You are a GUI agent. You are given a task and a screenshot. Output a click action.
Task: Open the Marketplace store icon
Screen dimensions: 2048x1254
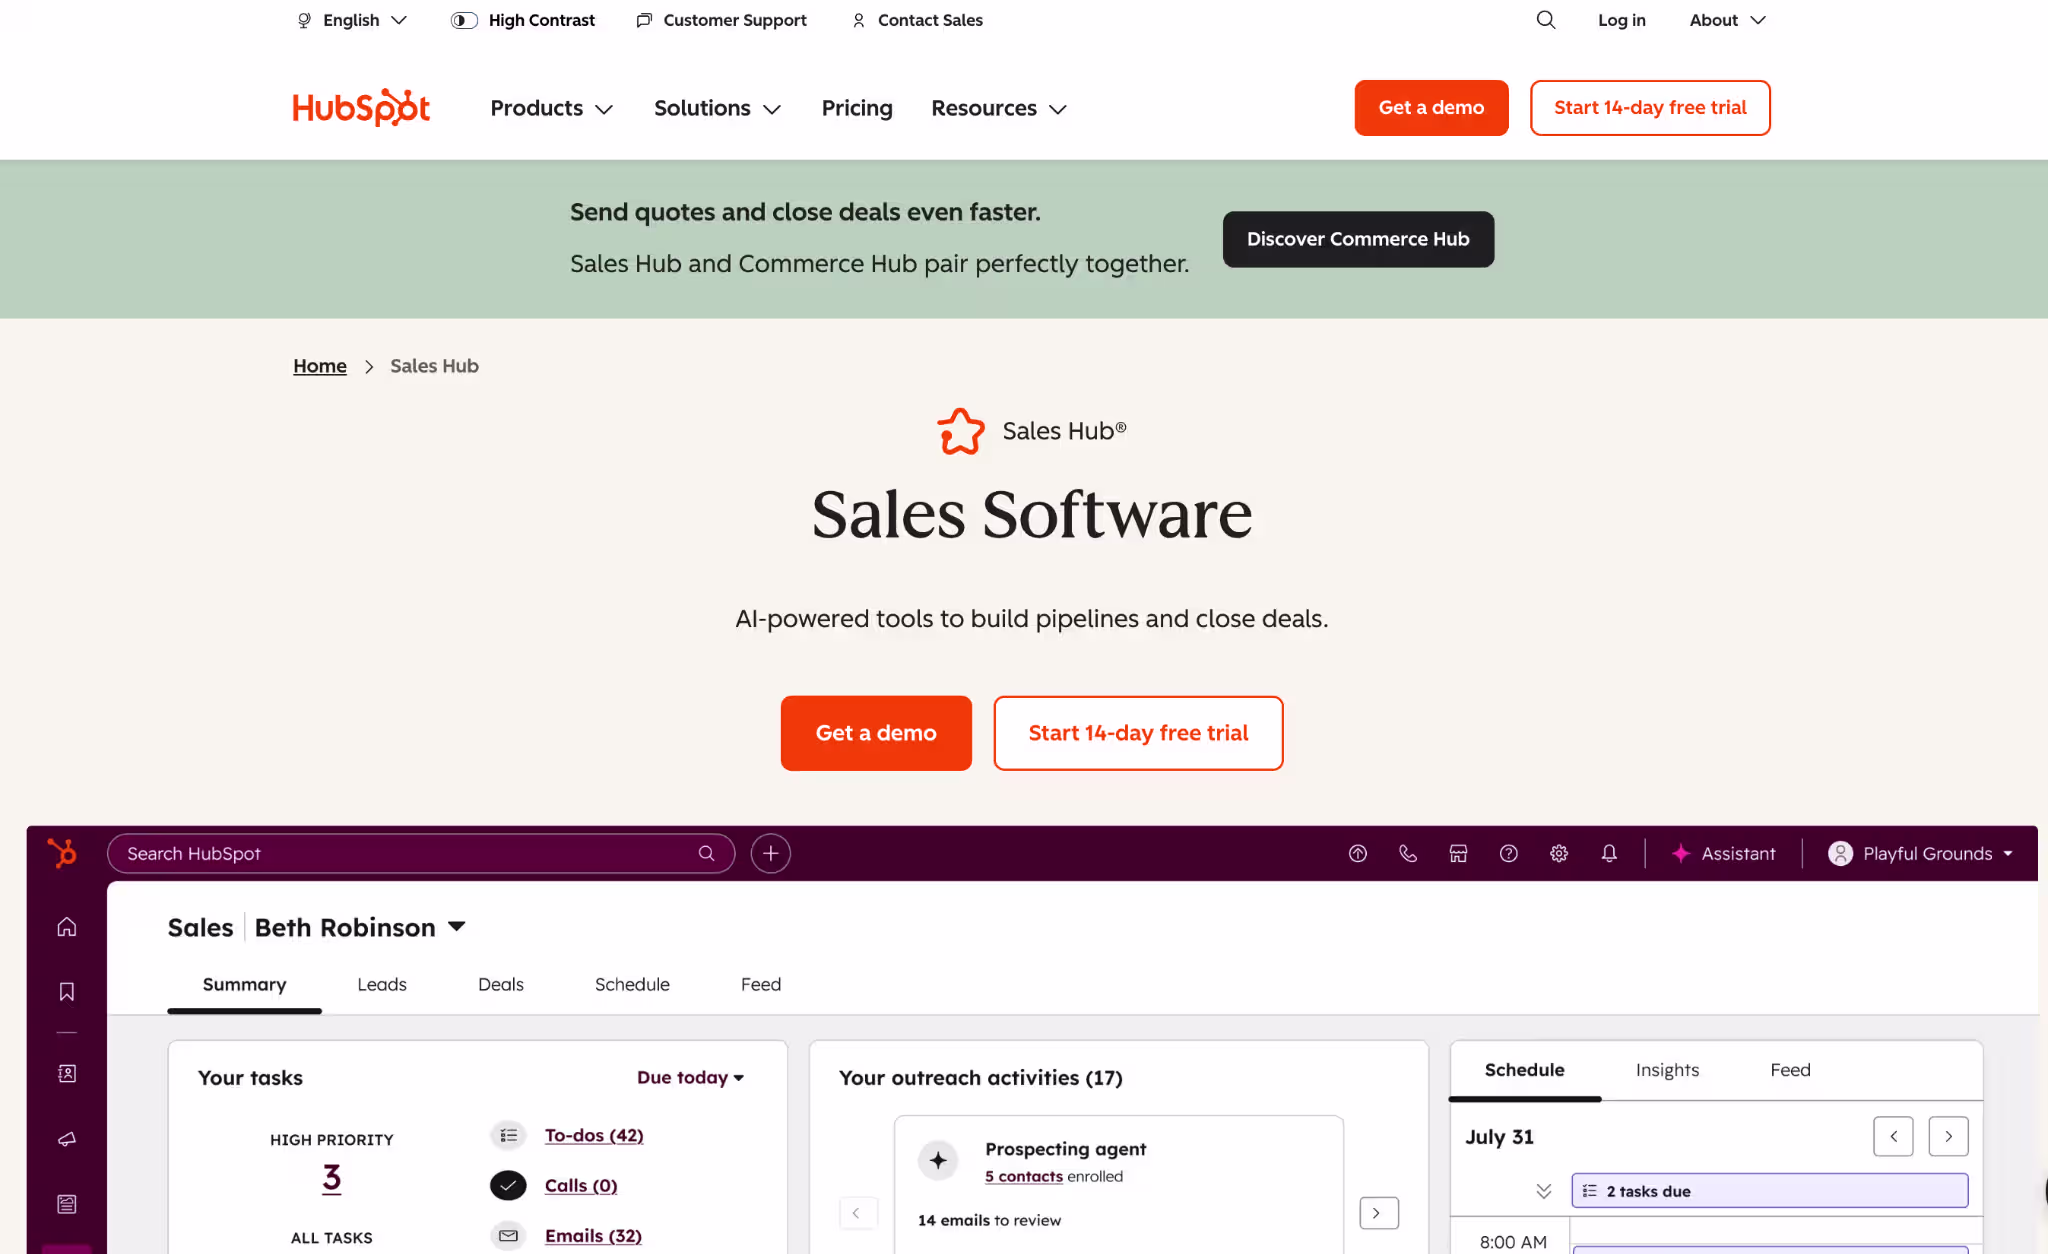pyautogui.click(x=1458, y=853)
